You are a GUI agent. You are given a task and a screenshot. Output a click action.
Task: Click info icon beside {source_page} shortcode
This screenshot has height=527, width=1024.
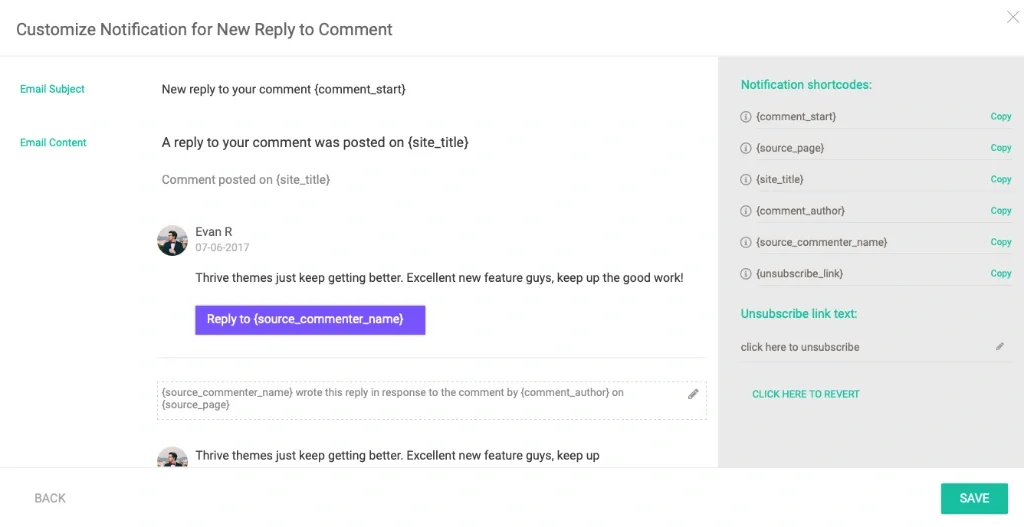click(745, 148)
